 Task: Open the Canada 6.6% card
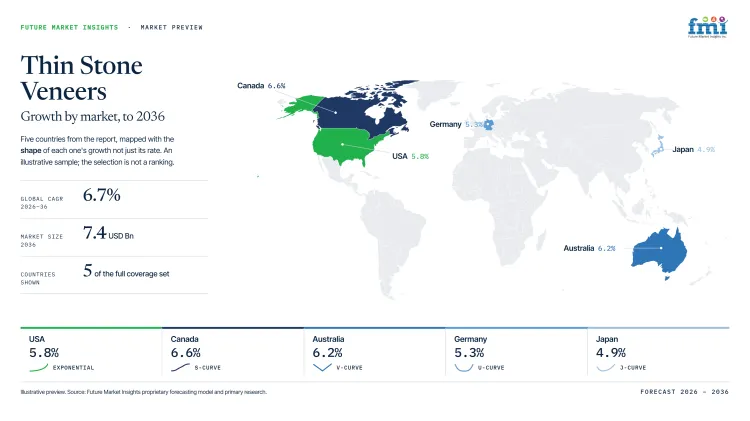tap(232, 352)
